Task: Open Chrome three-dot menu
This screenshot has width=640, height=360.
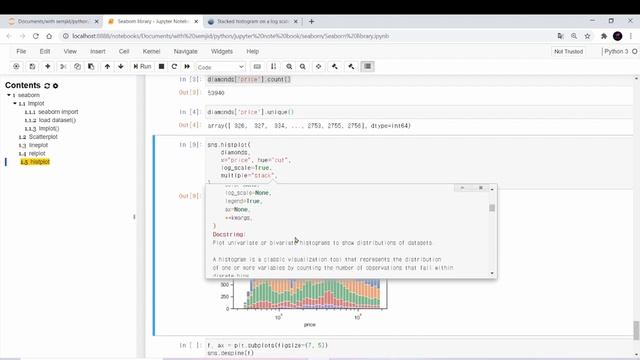Action: click(631, 36)
